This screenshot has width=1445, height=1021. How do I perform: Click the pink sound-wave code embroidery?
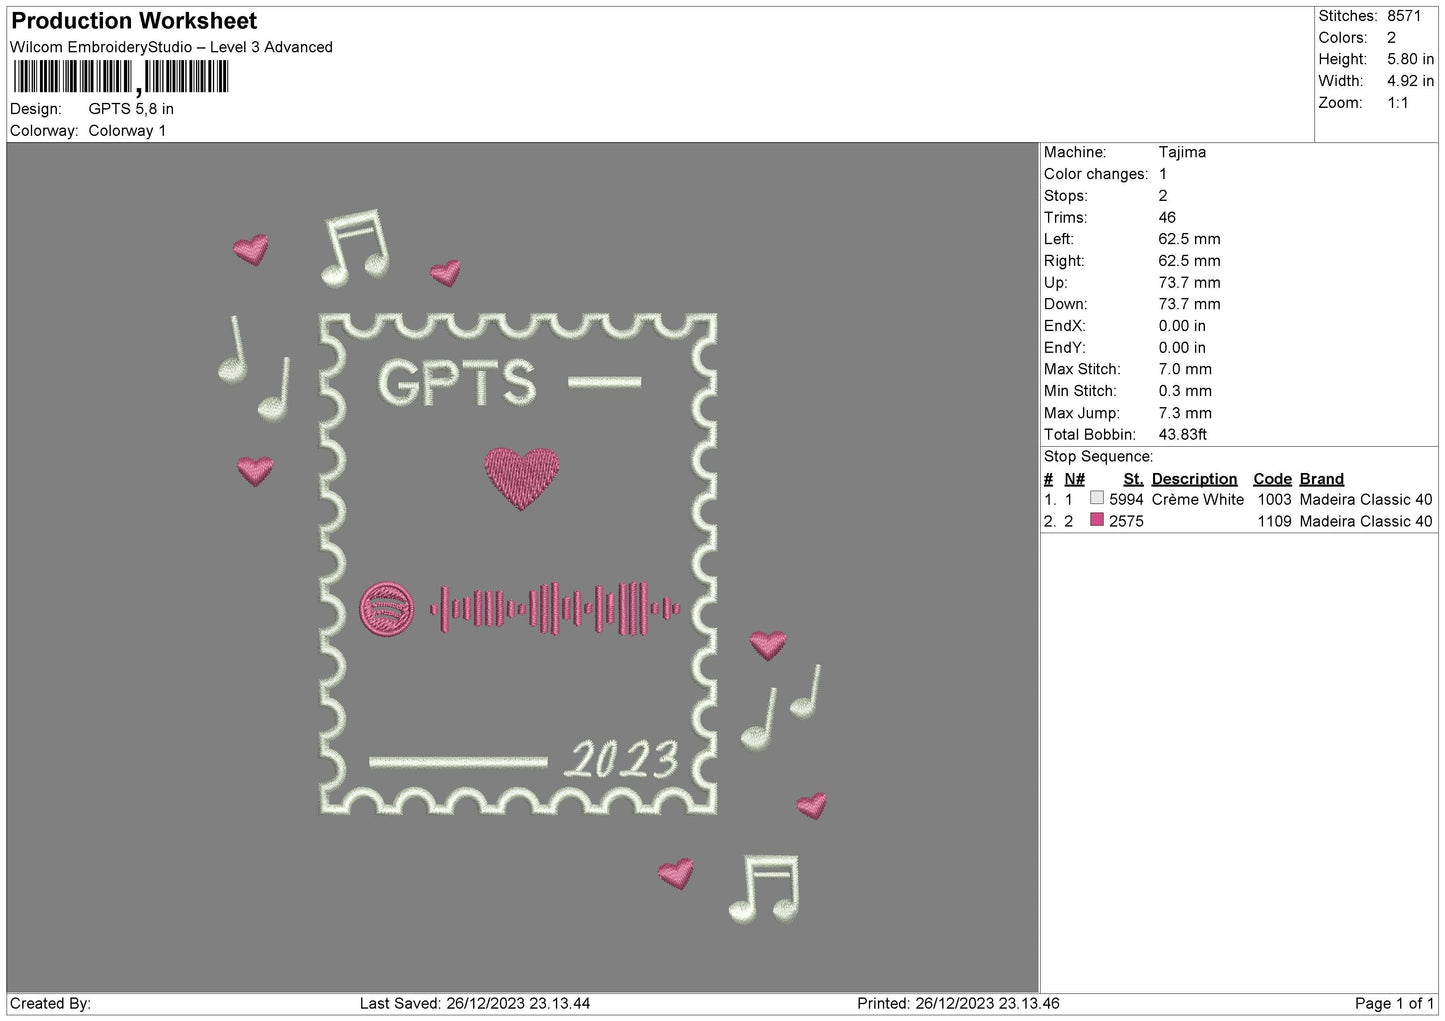click(x=555, y=608)
